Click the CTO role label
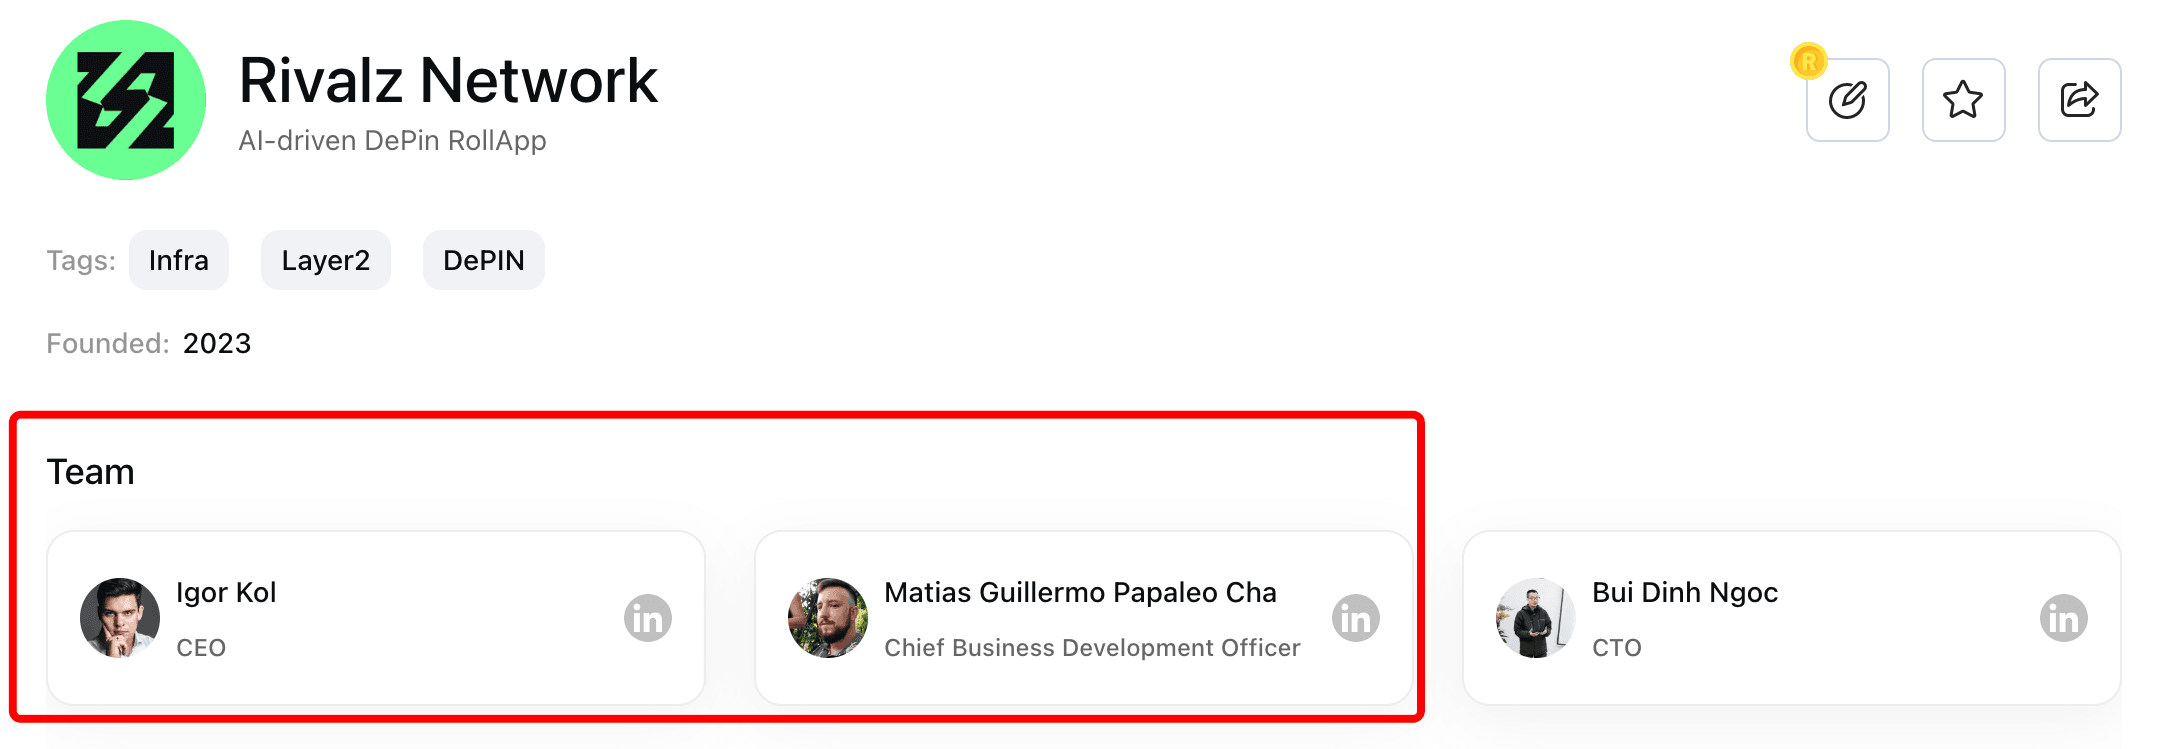Screen dimensions: 2158x749 pyautogui.click(x=1617, y=648)
